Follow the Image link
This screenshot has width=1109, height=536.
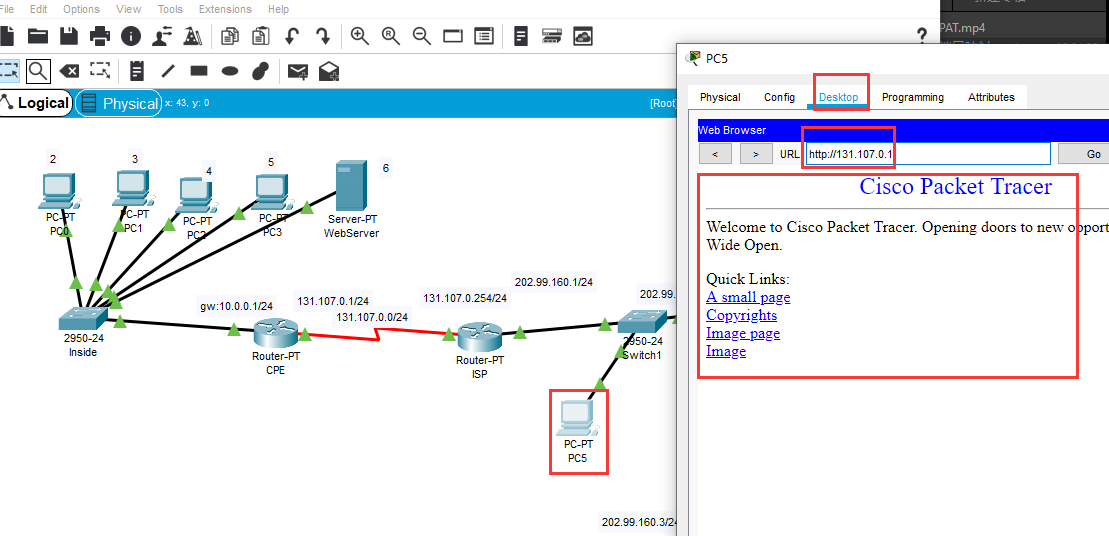[726, 351]
